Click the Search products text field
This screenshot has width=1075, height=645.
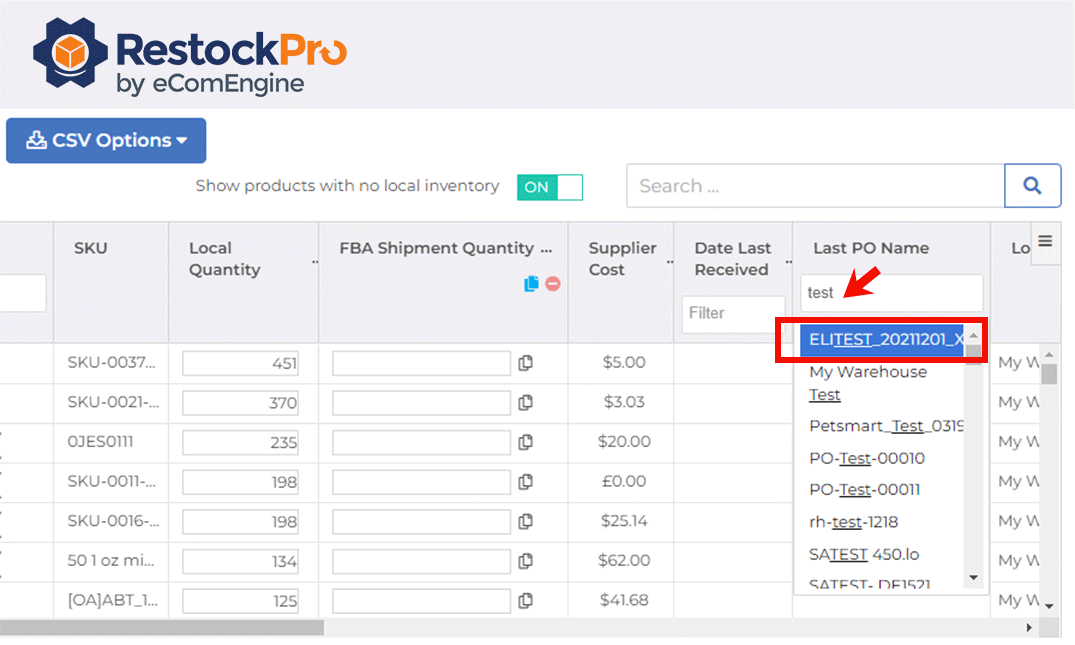[x=814, y=186]
